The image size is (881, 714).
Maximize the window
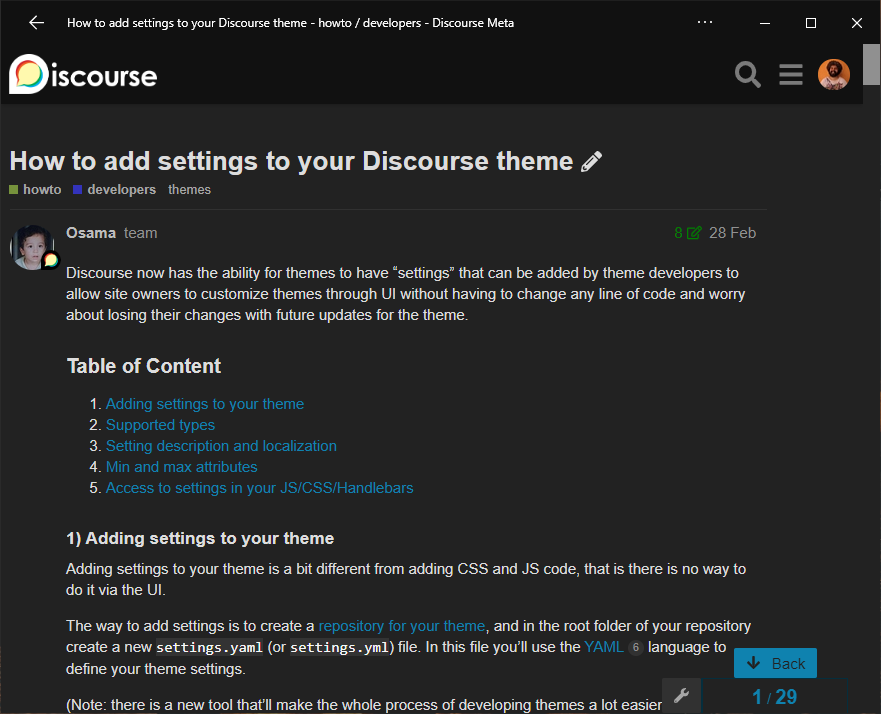tap(811, 23)
